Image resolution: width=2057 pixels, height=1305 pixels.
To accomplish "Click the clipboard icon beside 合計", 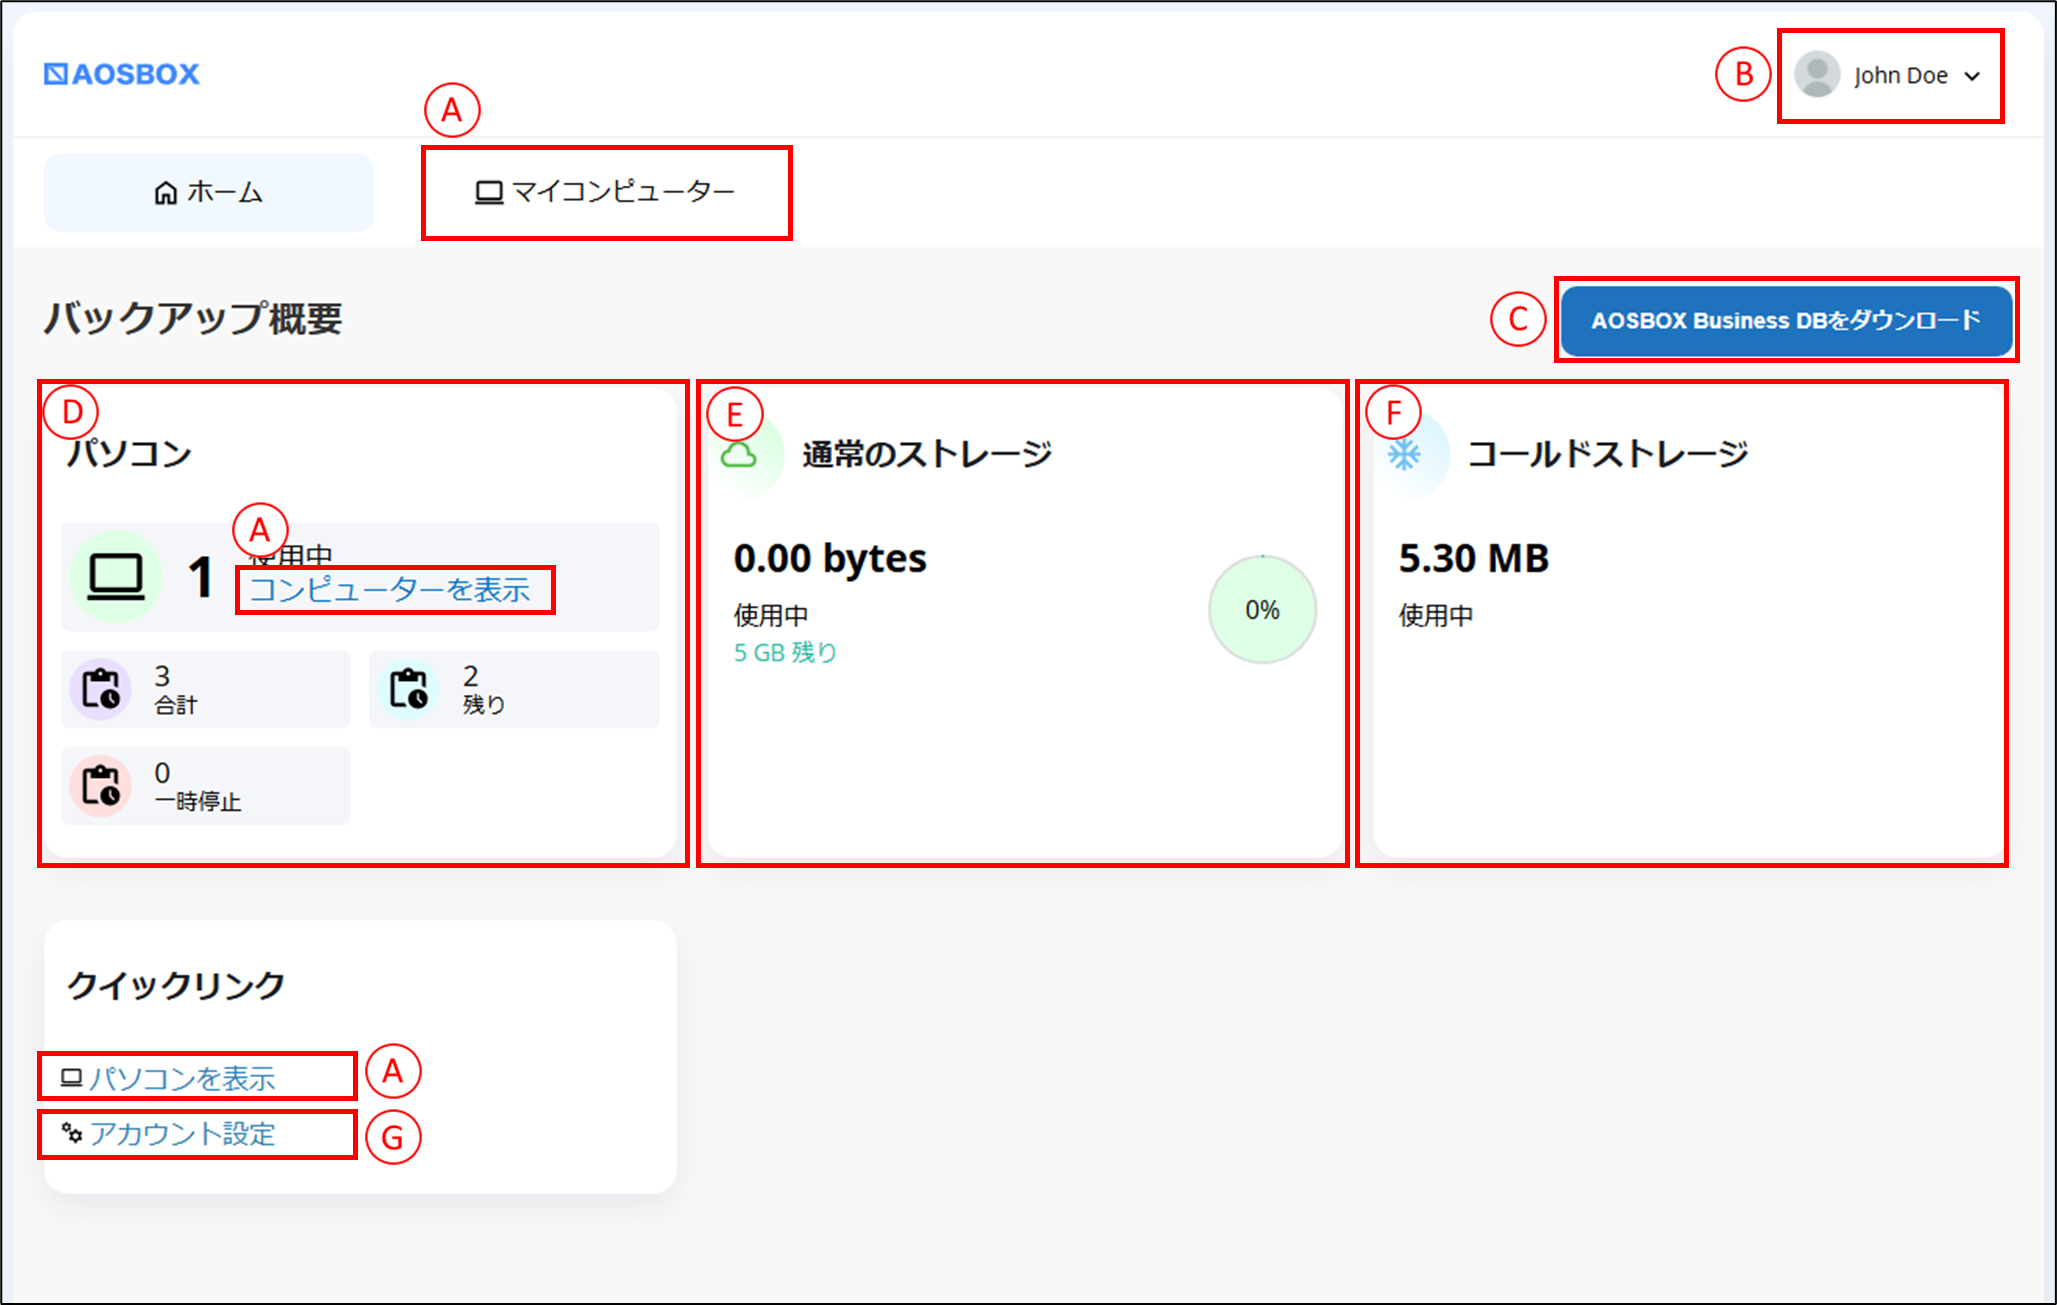I will pos(100,689).
